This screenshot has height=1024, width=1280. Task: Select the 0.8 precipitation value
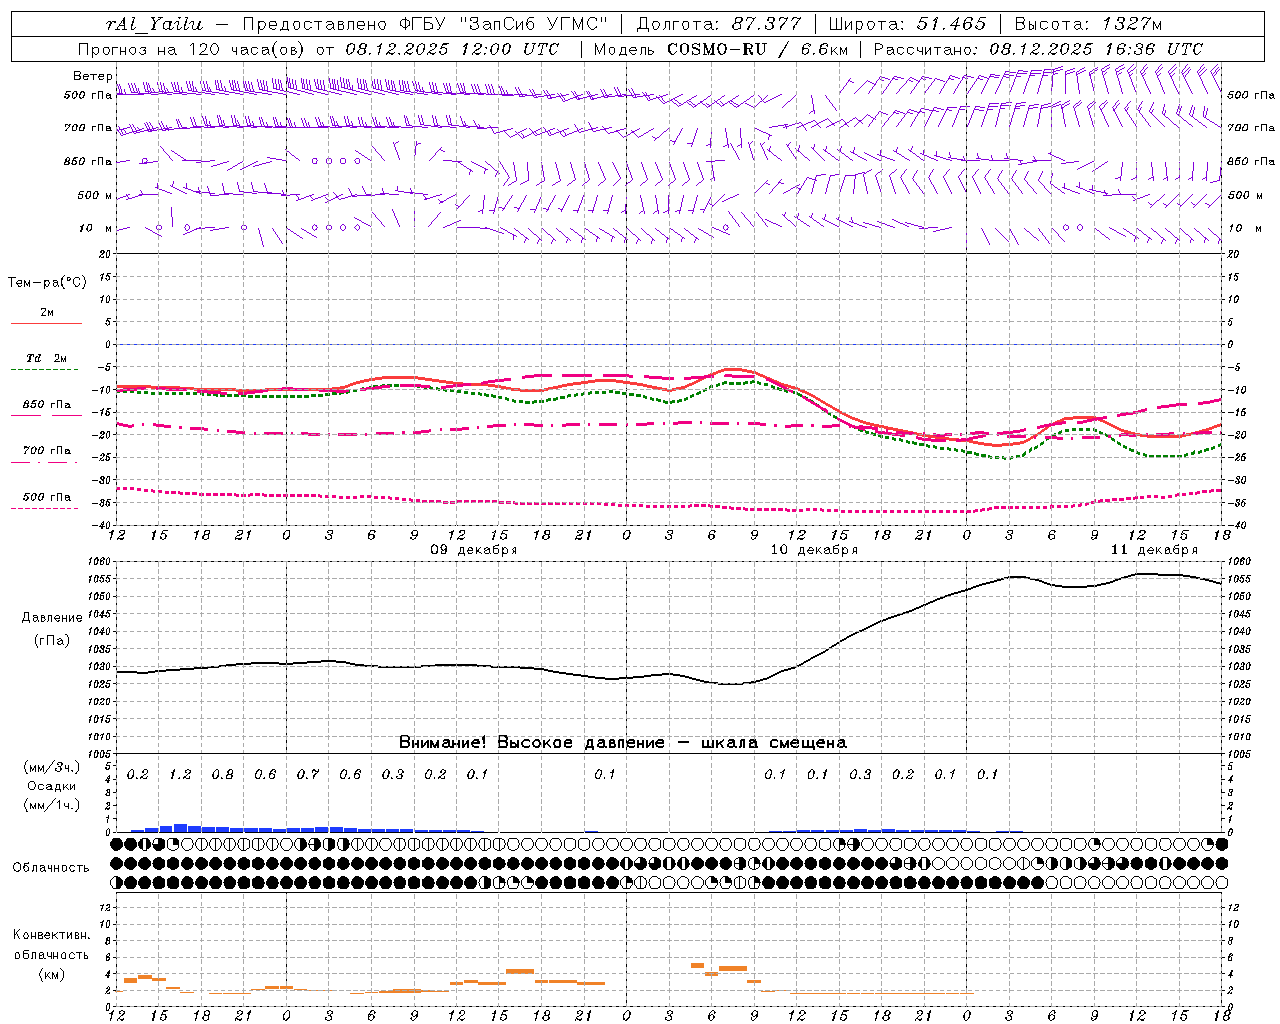(222, 774)
